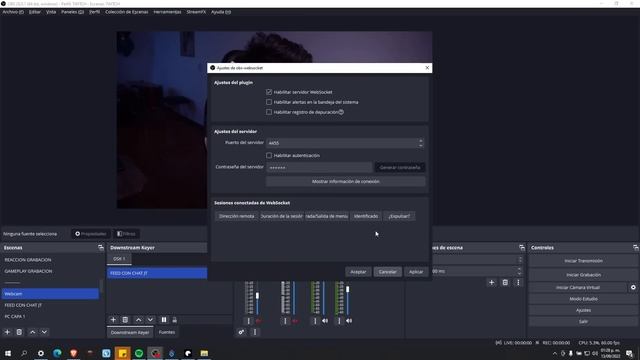Open the Colección de Escenas menu
The width and height of the screenshot is (640, 360).
127,12
